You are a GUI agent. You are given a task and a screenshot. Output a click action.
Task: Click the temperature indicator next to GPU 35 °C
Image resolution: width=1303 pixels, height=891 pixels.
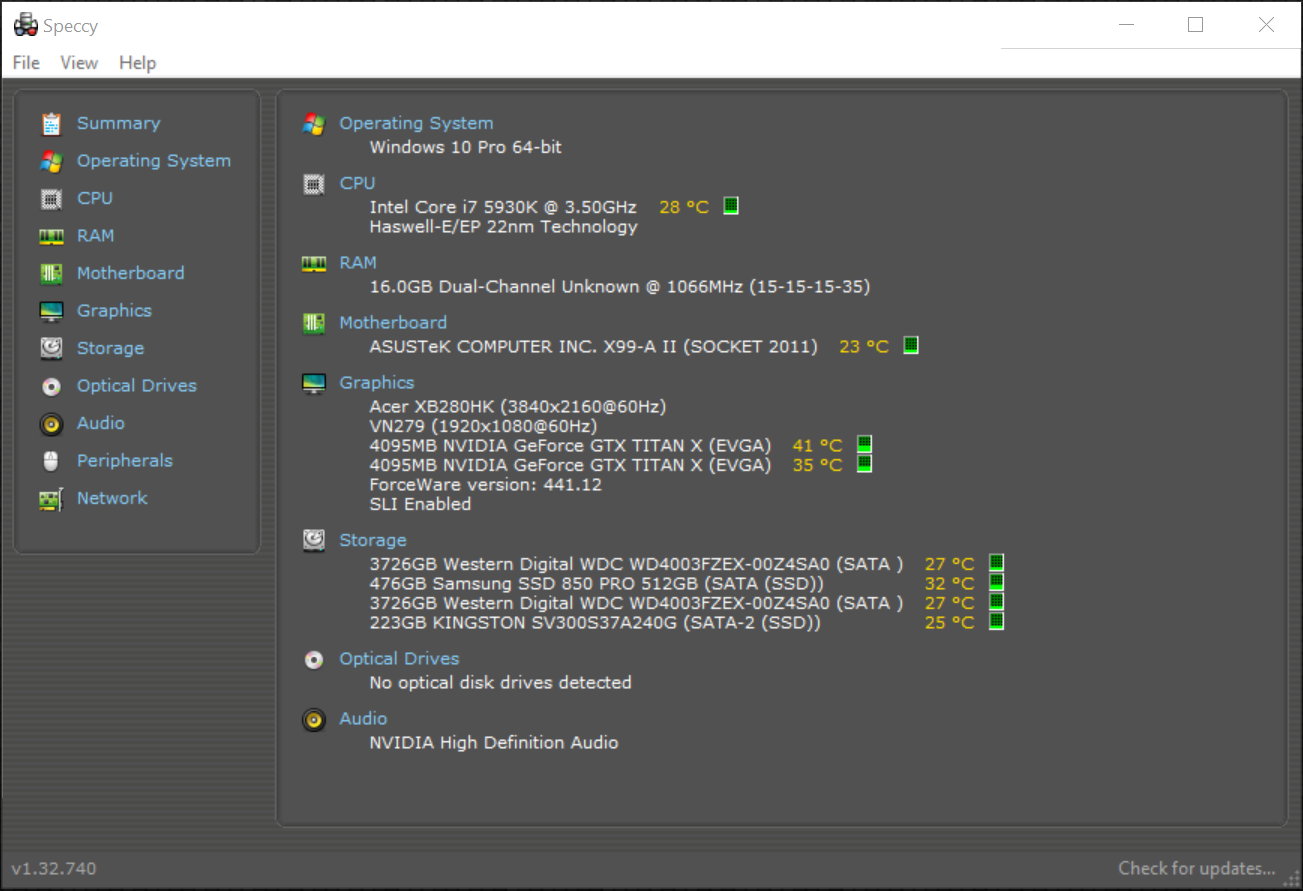(865, 464)
